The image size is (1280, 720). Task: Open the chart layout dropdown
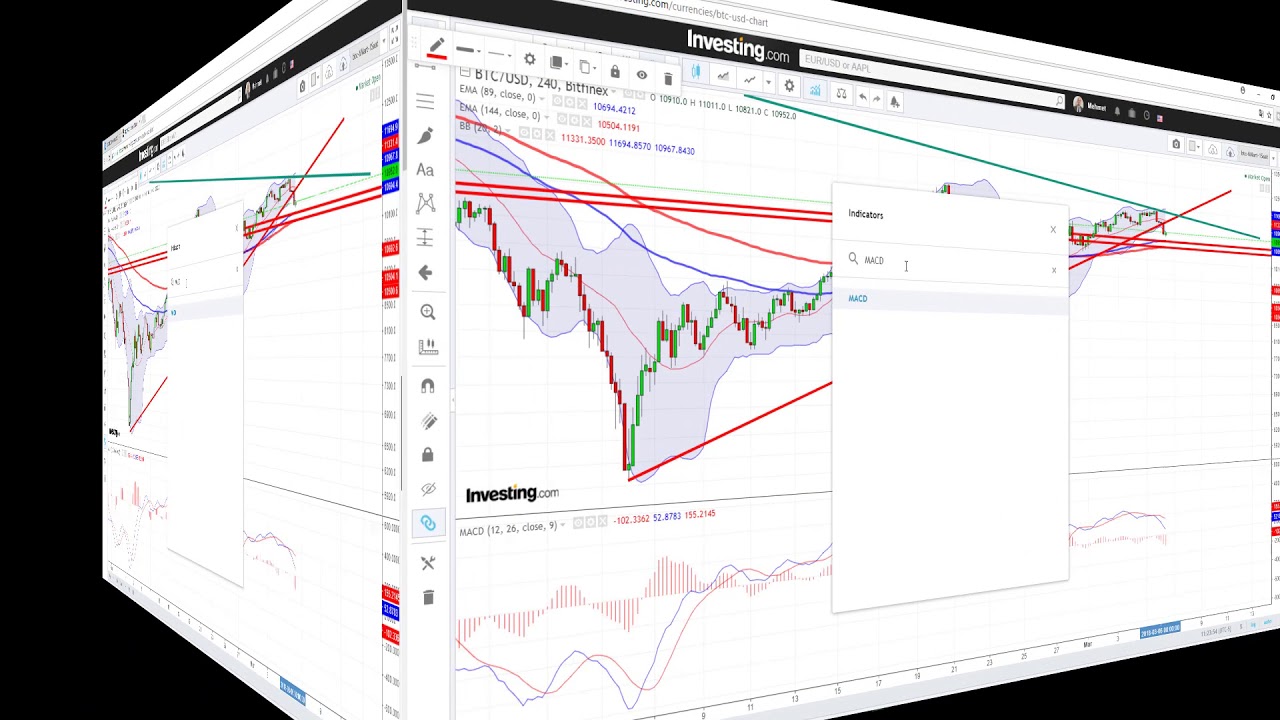click(x=1193, y=147)
